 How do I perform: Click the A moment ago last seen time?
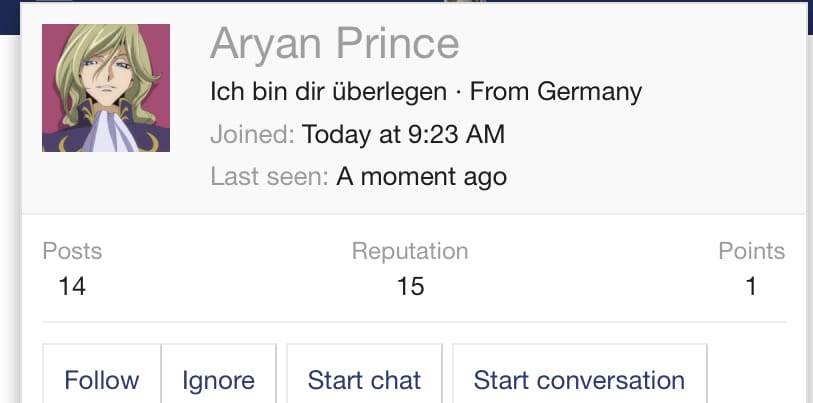422,177
